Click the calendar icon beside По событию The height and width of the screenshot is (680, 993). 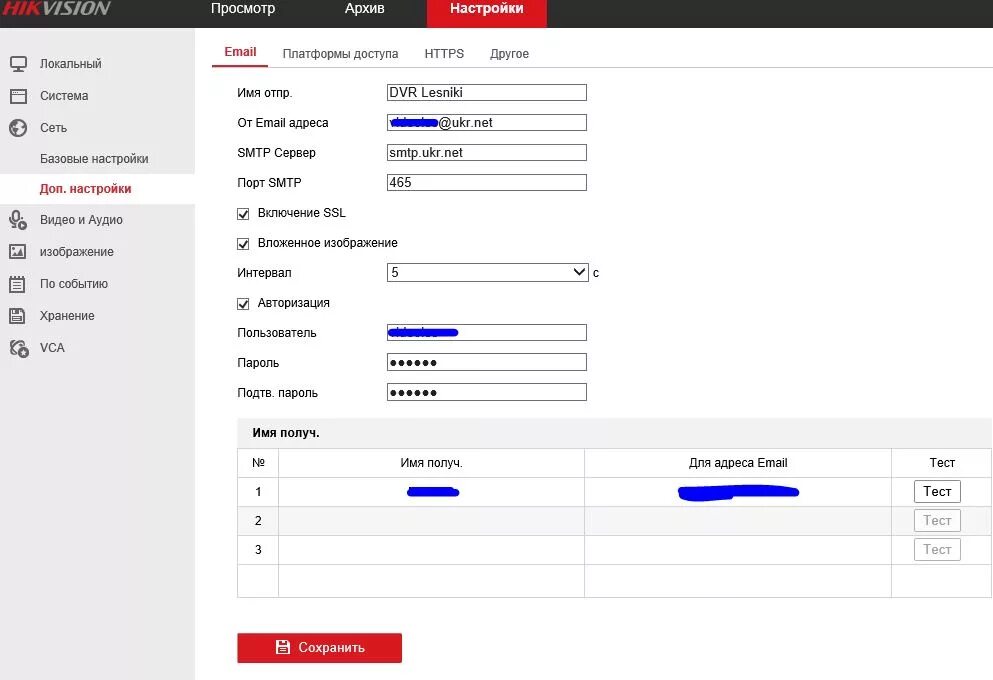[x=18, y=284]
